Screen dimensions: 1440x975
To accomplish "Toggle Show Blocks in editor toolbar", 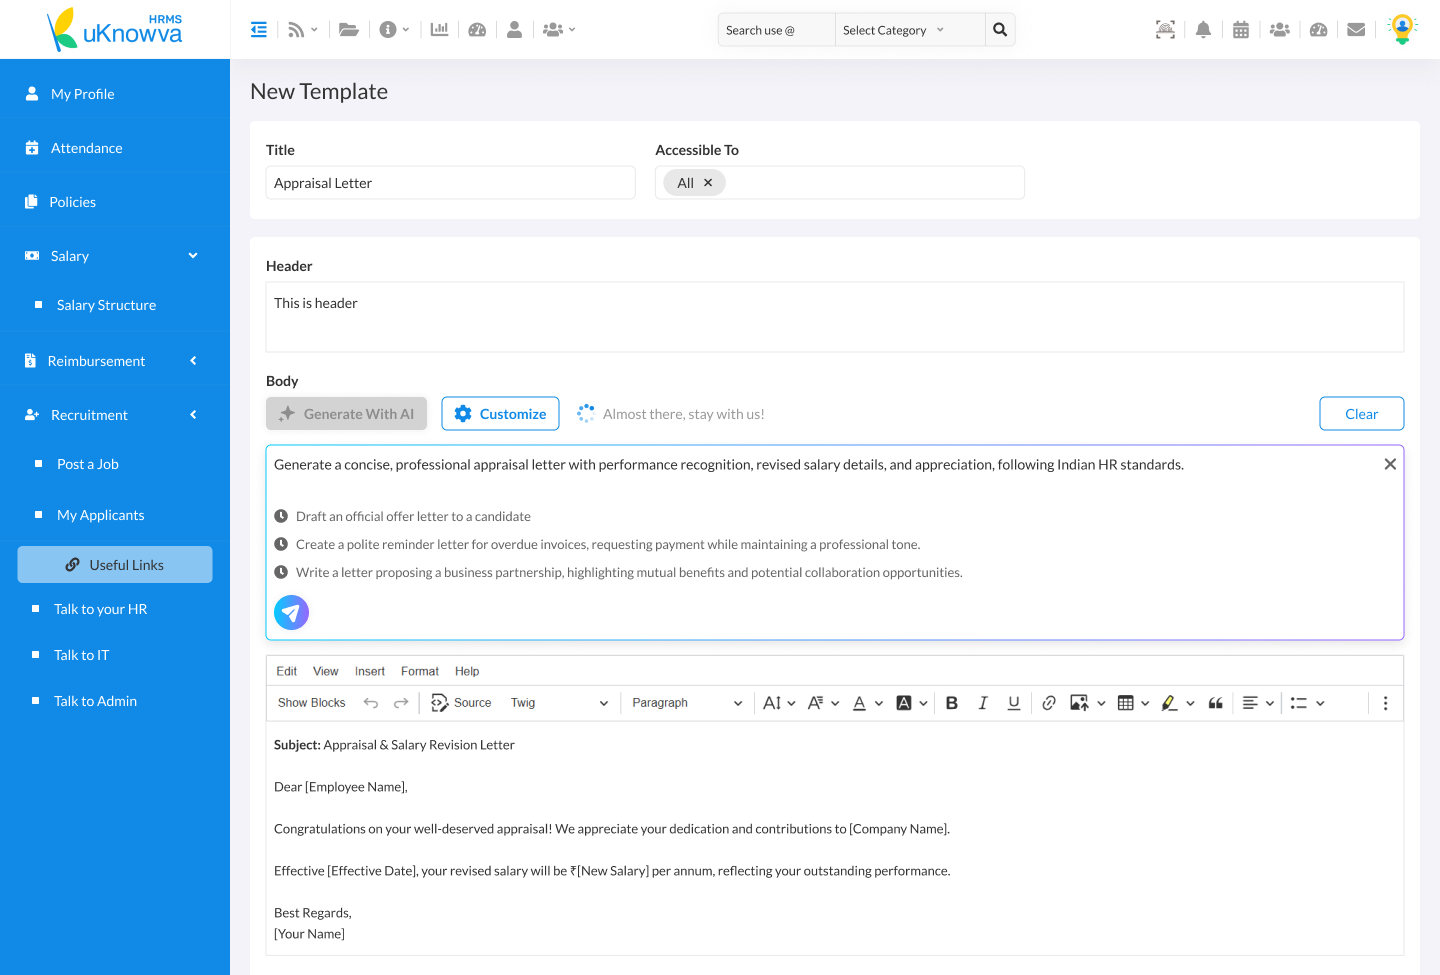I will (x=311, y=703).
